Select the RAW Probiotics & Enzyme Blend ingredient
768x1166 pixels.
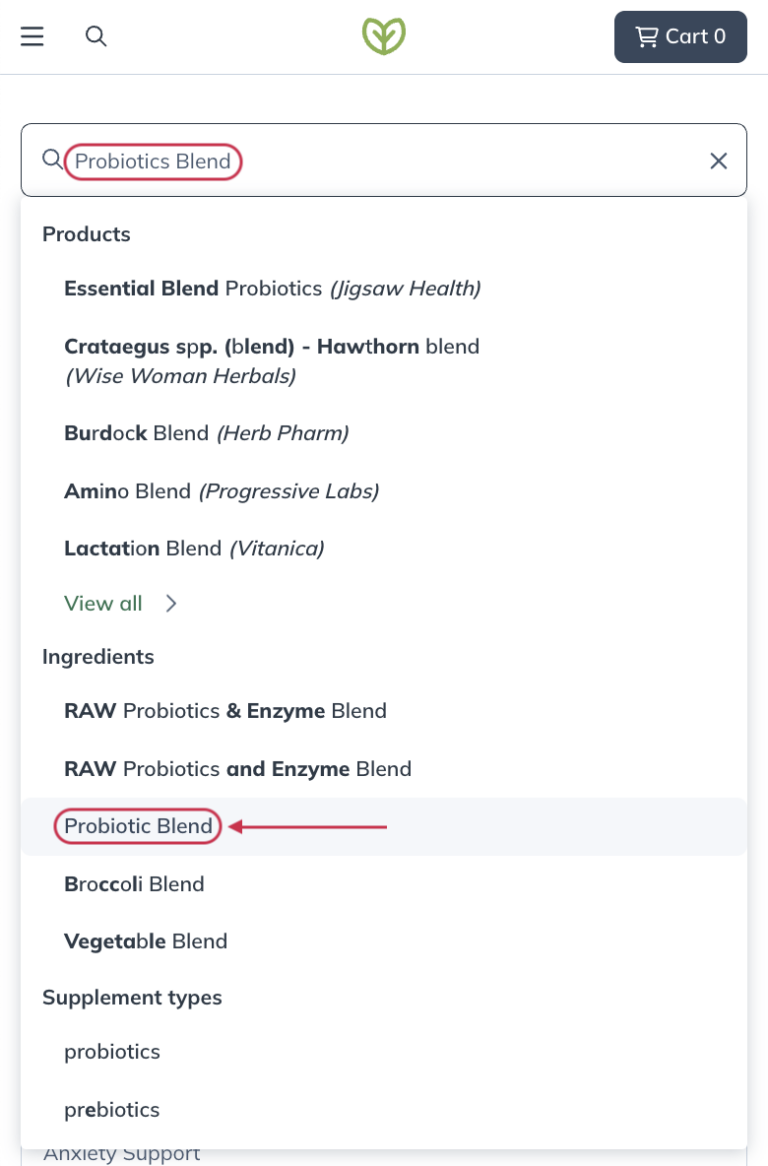click(x=226, y=711)
